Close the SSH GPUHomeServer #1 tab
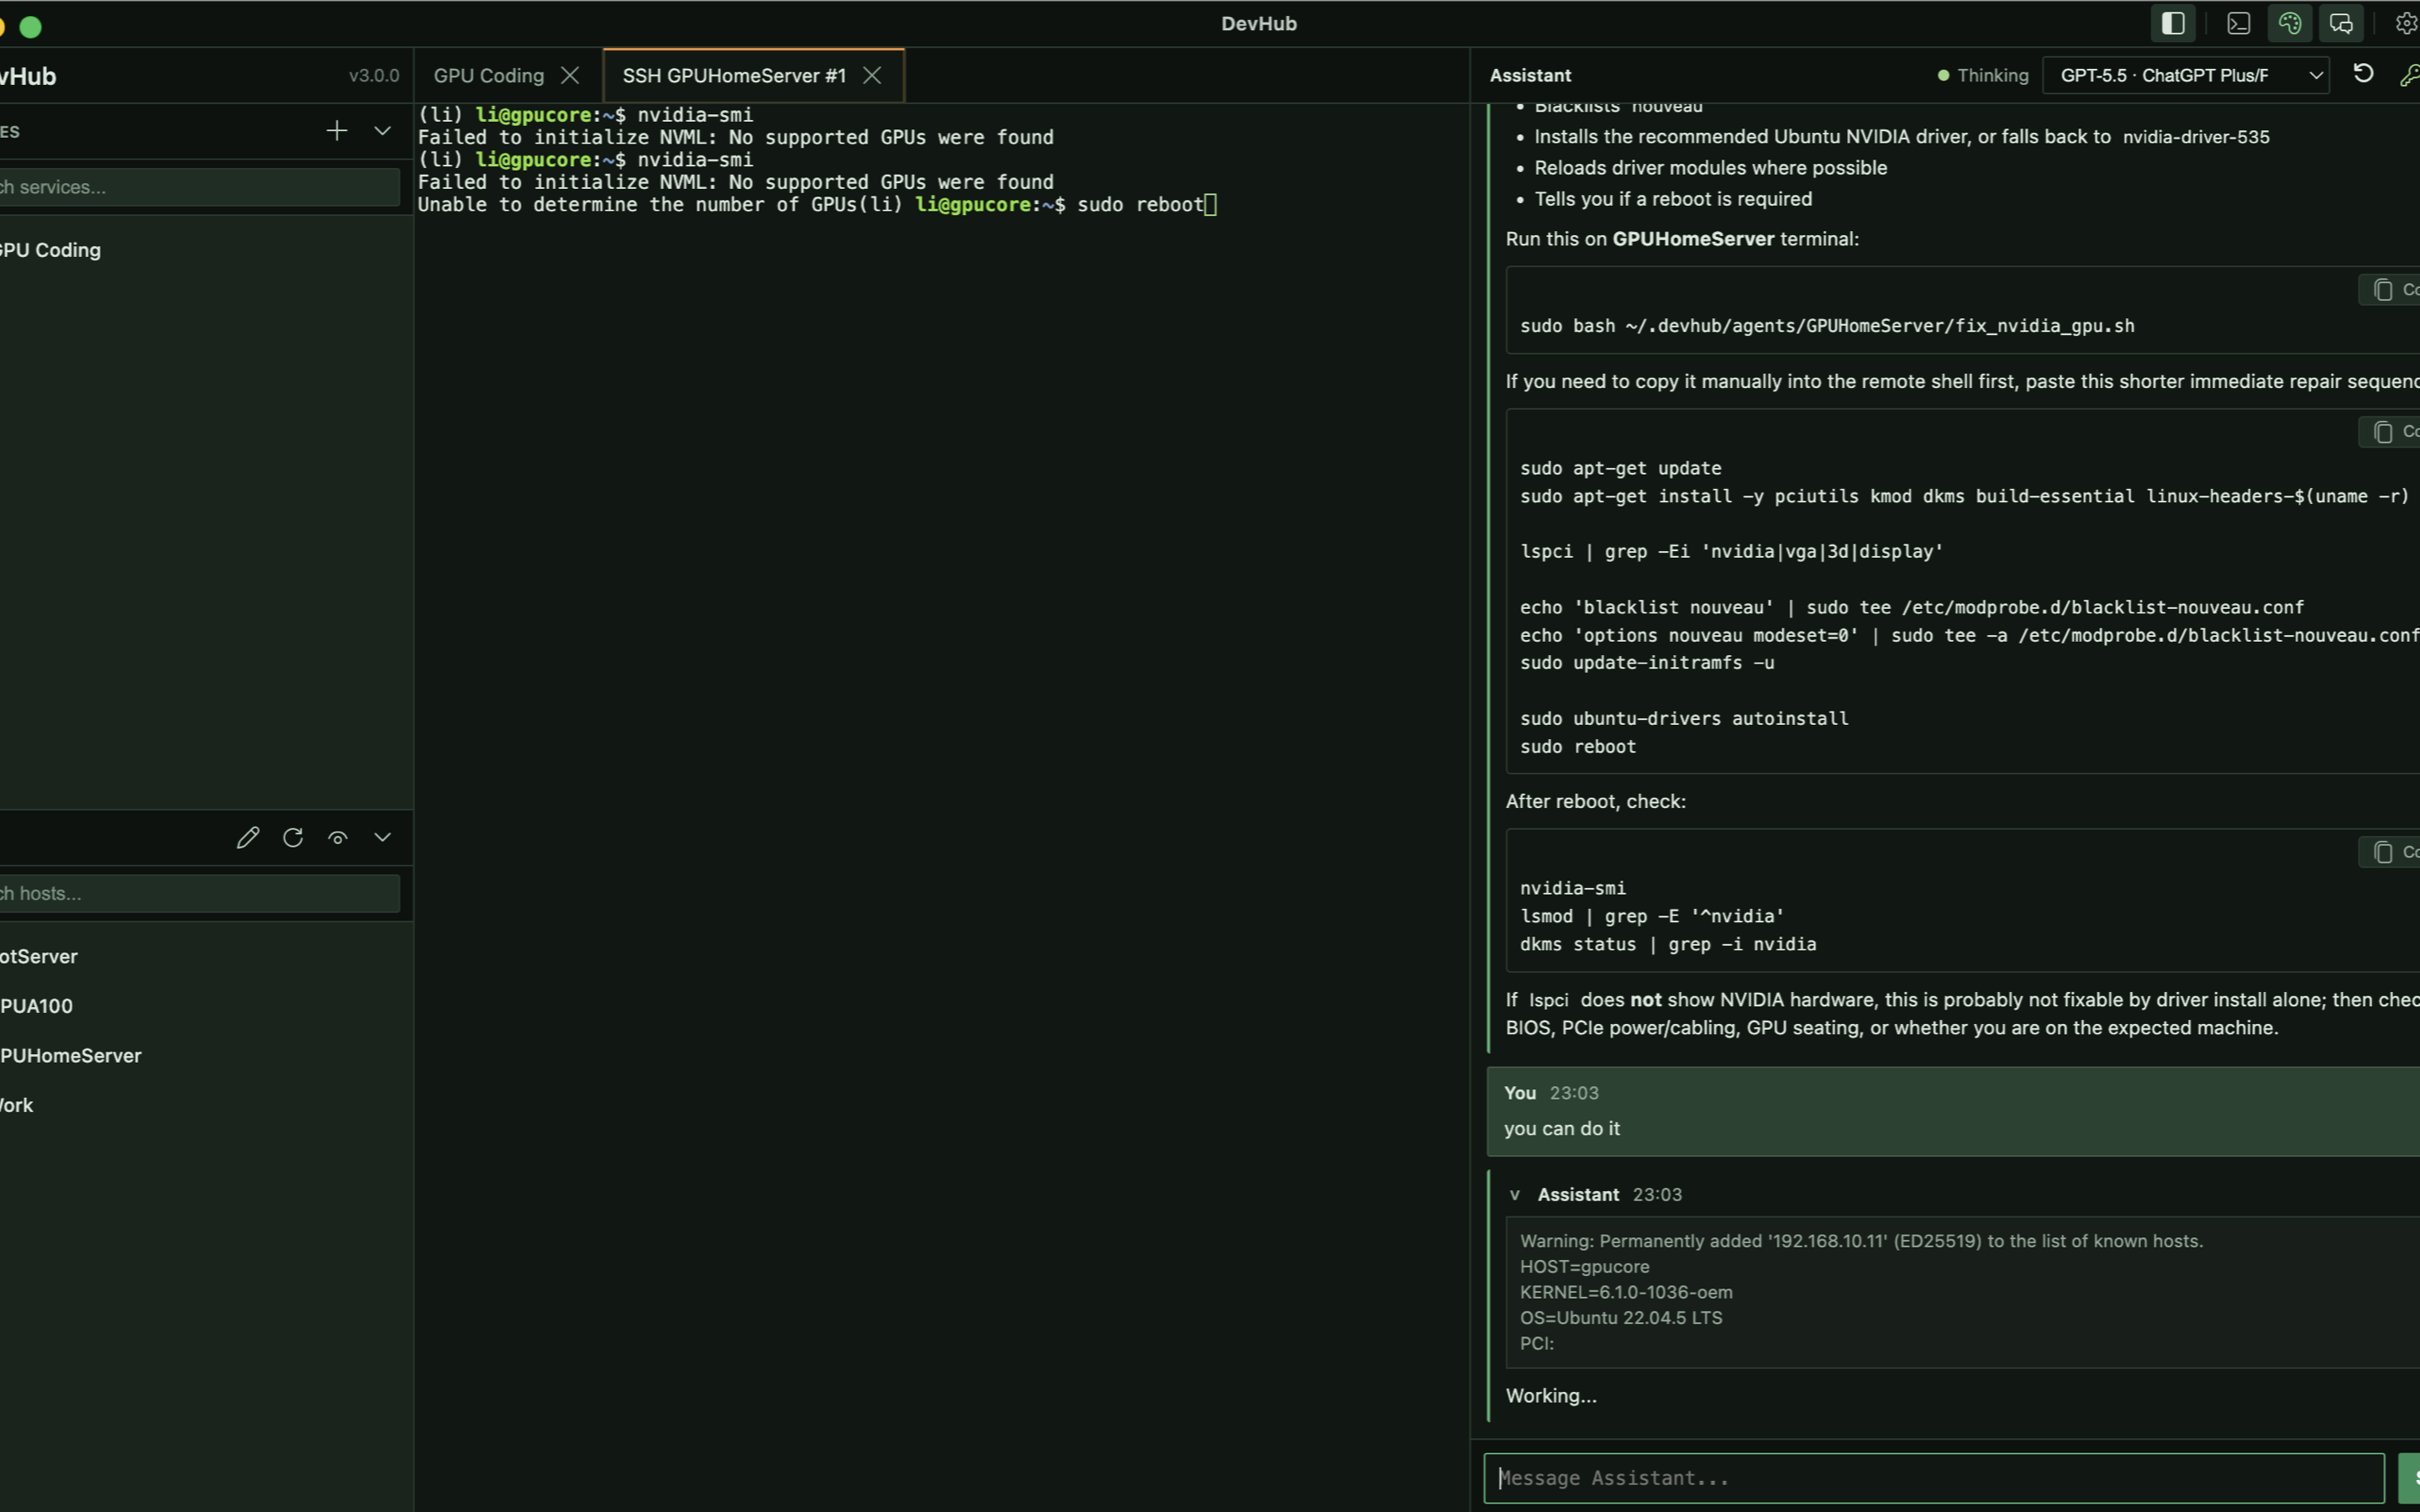2420x1512 pixels. 872,76
